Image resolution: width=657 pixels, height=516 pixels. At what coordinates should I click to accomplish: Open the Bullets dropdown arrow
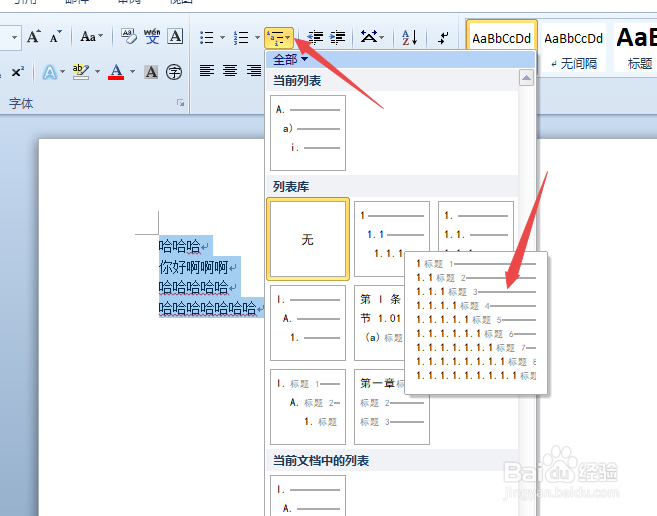coord(222,38)
